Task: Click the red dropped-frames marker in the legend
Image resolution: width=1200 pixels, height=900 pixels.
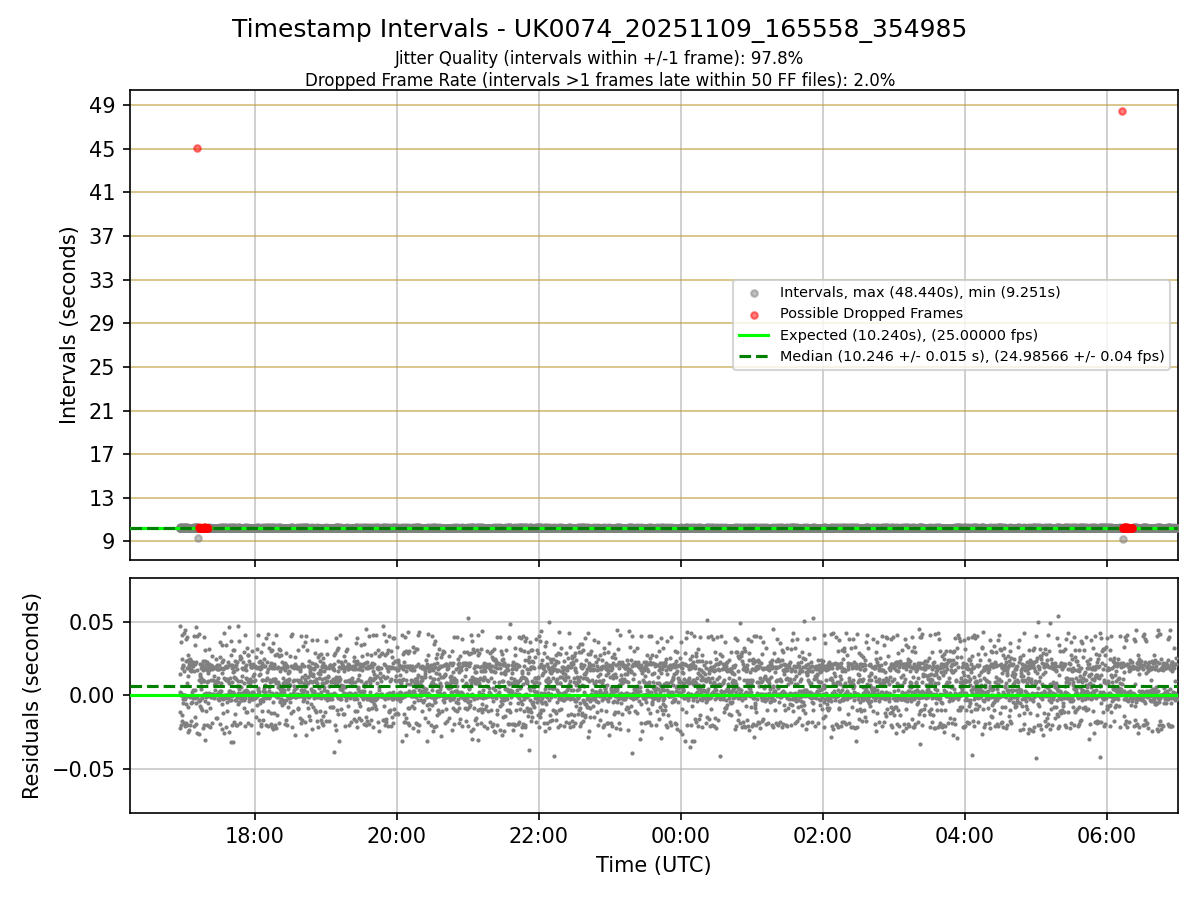Action: (x=755, y=314)
